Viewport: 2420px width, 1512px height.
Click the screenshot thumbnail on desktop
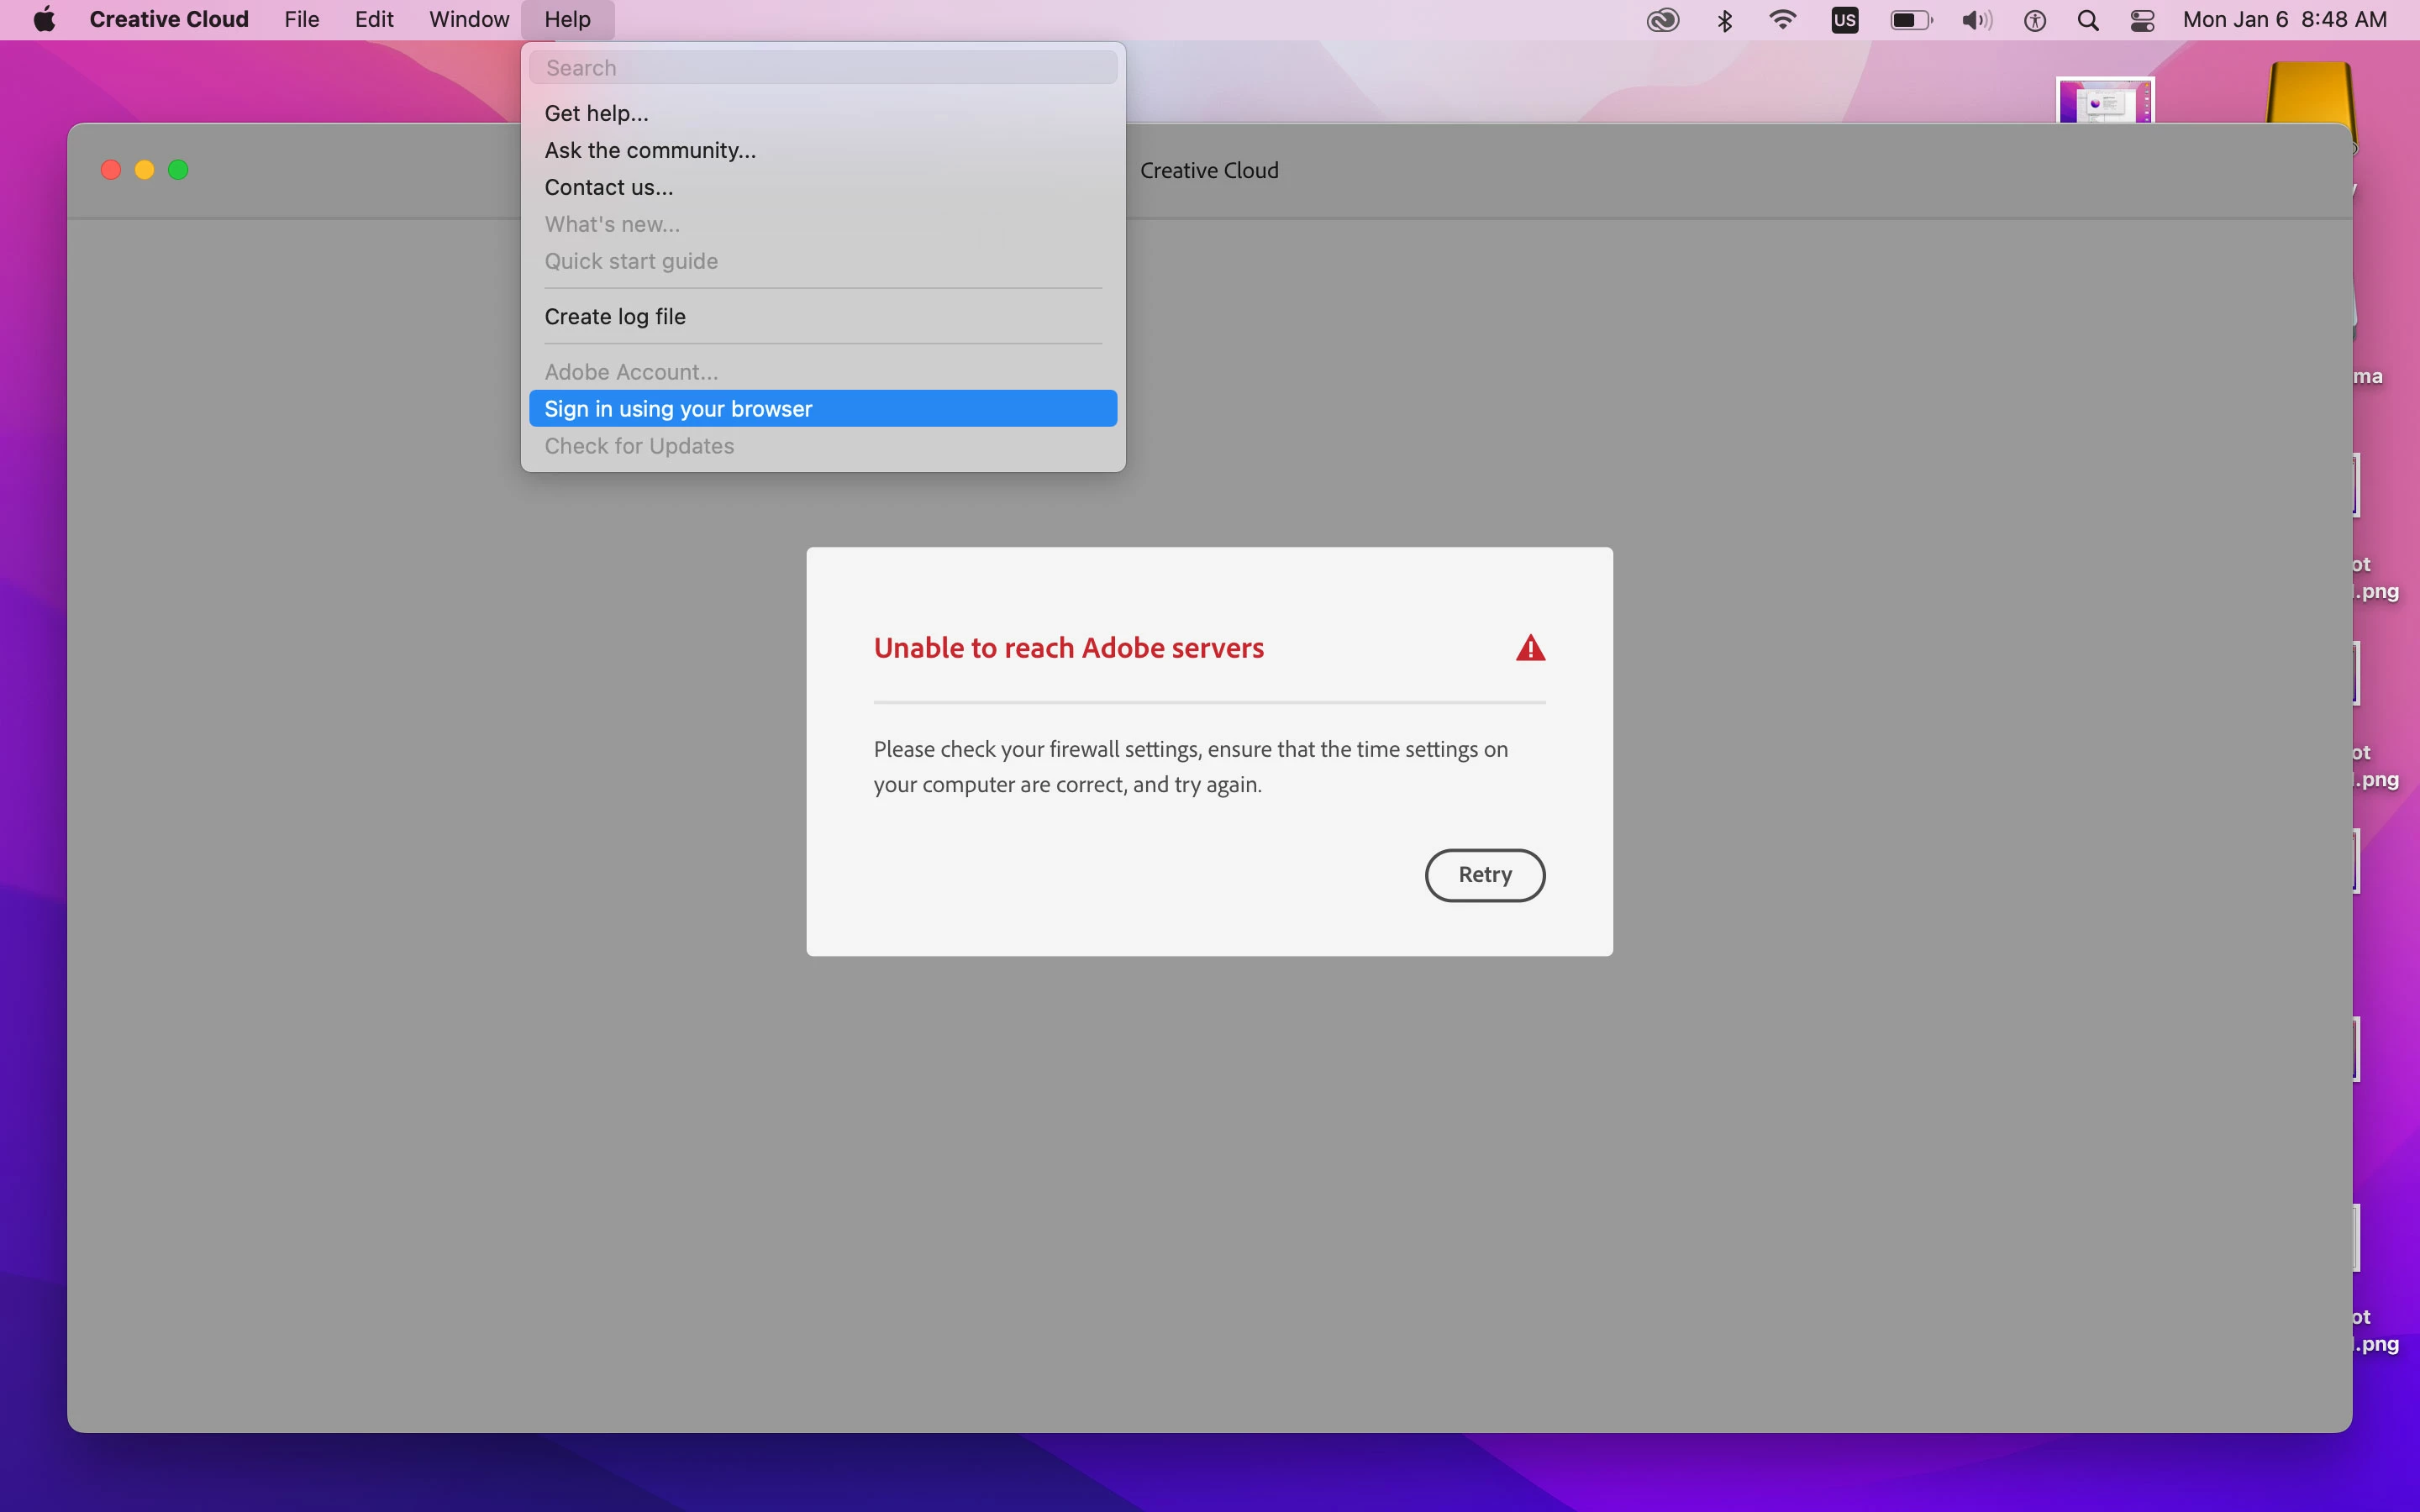[2104, 101]
